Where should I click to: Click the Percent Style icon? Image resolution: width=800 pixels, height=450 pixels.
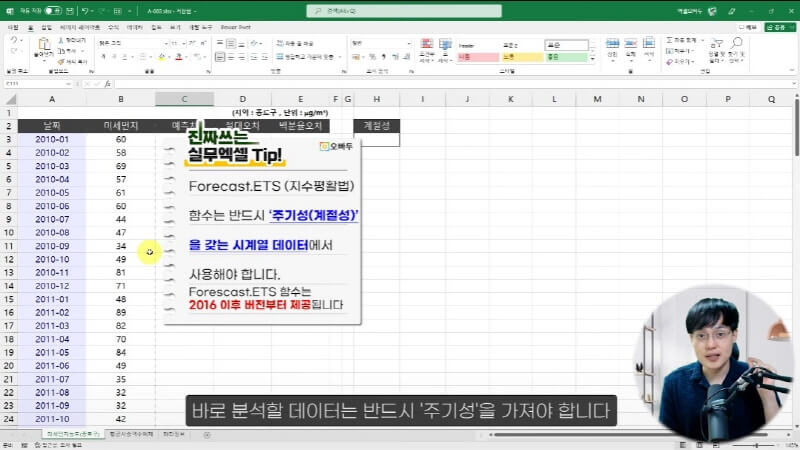[x=372, y=57]
